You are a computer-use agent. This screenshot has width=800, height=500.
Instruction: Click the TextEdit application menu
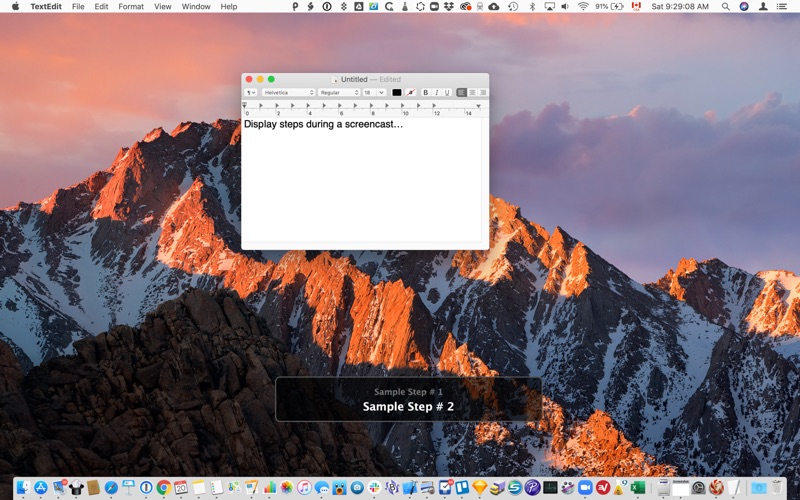click(46, 6)
